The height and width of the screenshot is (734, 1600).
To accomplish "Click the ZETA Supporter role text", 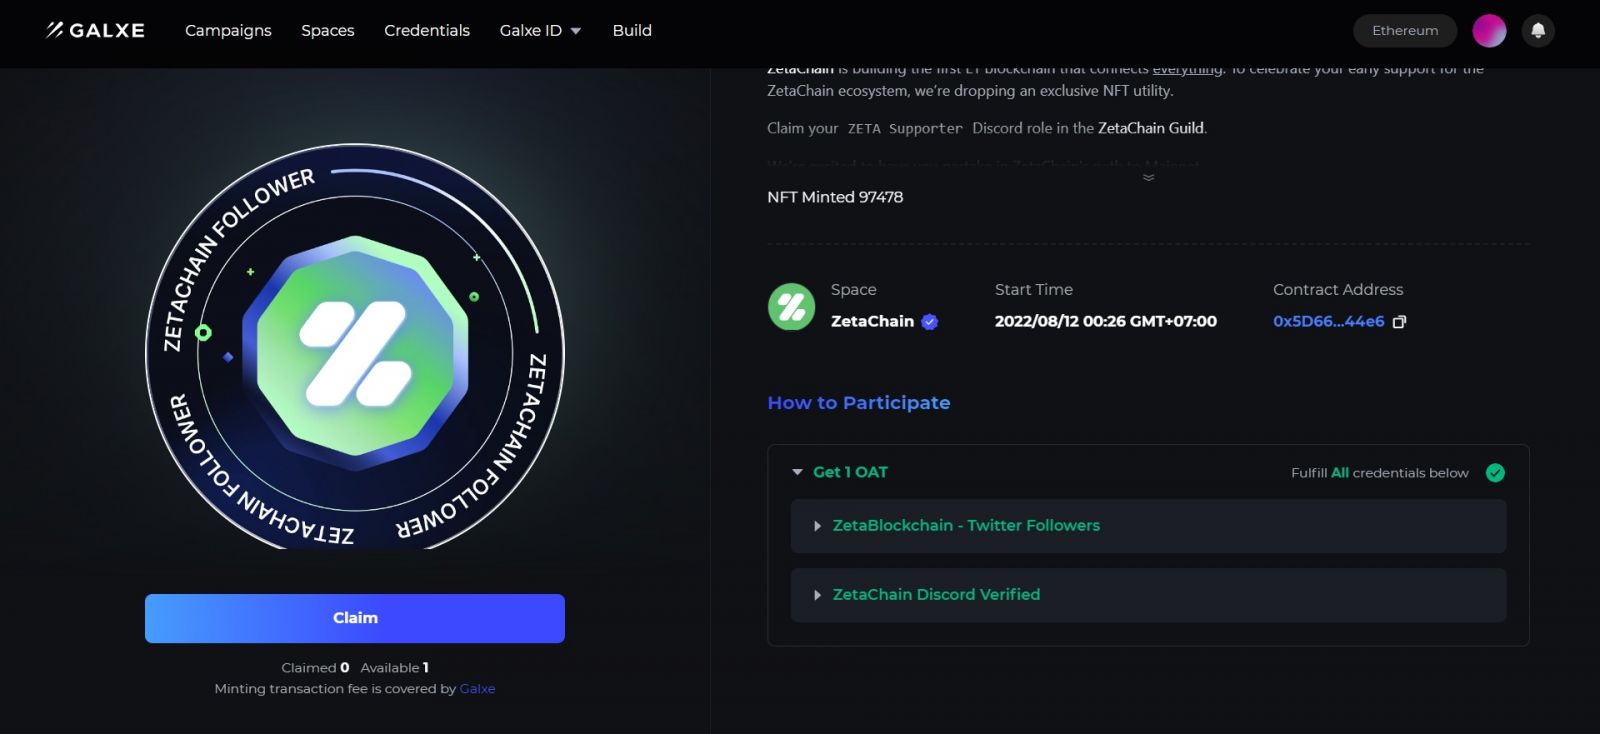I will 905,129.
